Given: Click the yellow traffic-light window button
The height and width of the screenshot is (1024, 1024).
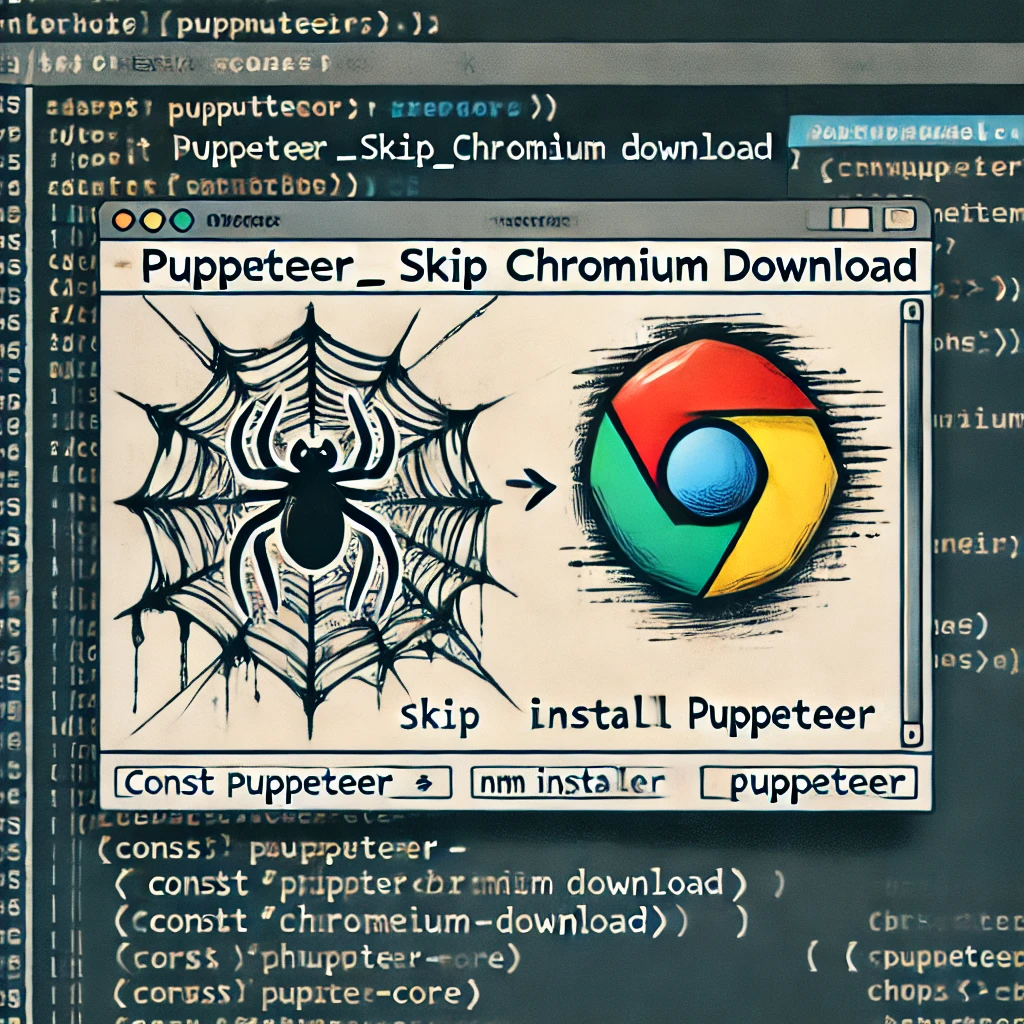Looking at the screenshot, I should click(x=153, y=222).
